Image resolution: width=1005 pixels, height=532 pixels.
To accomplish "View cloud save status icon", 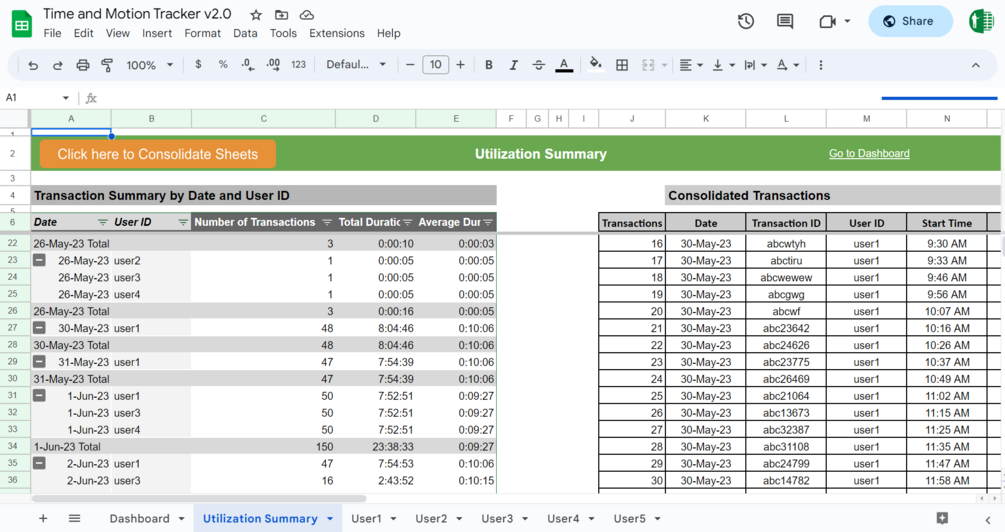I will pos(307,15).
